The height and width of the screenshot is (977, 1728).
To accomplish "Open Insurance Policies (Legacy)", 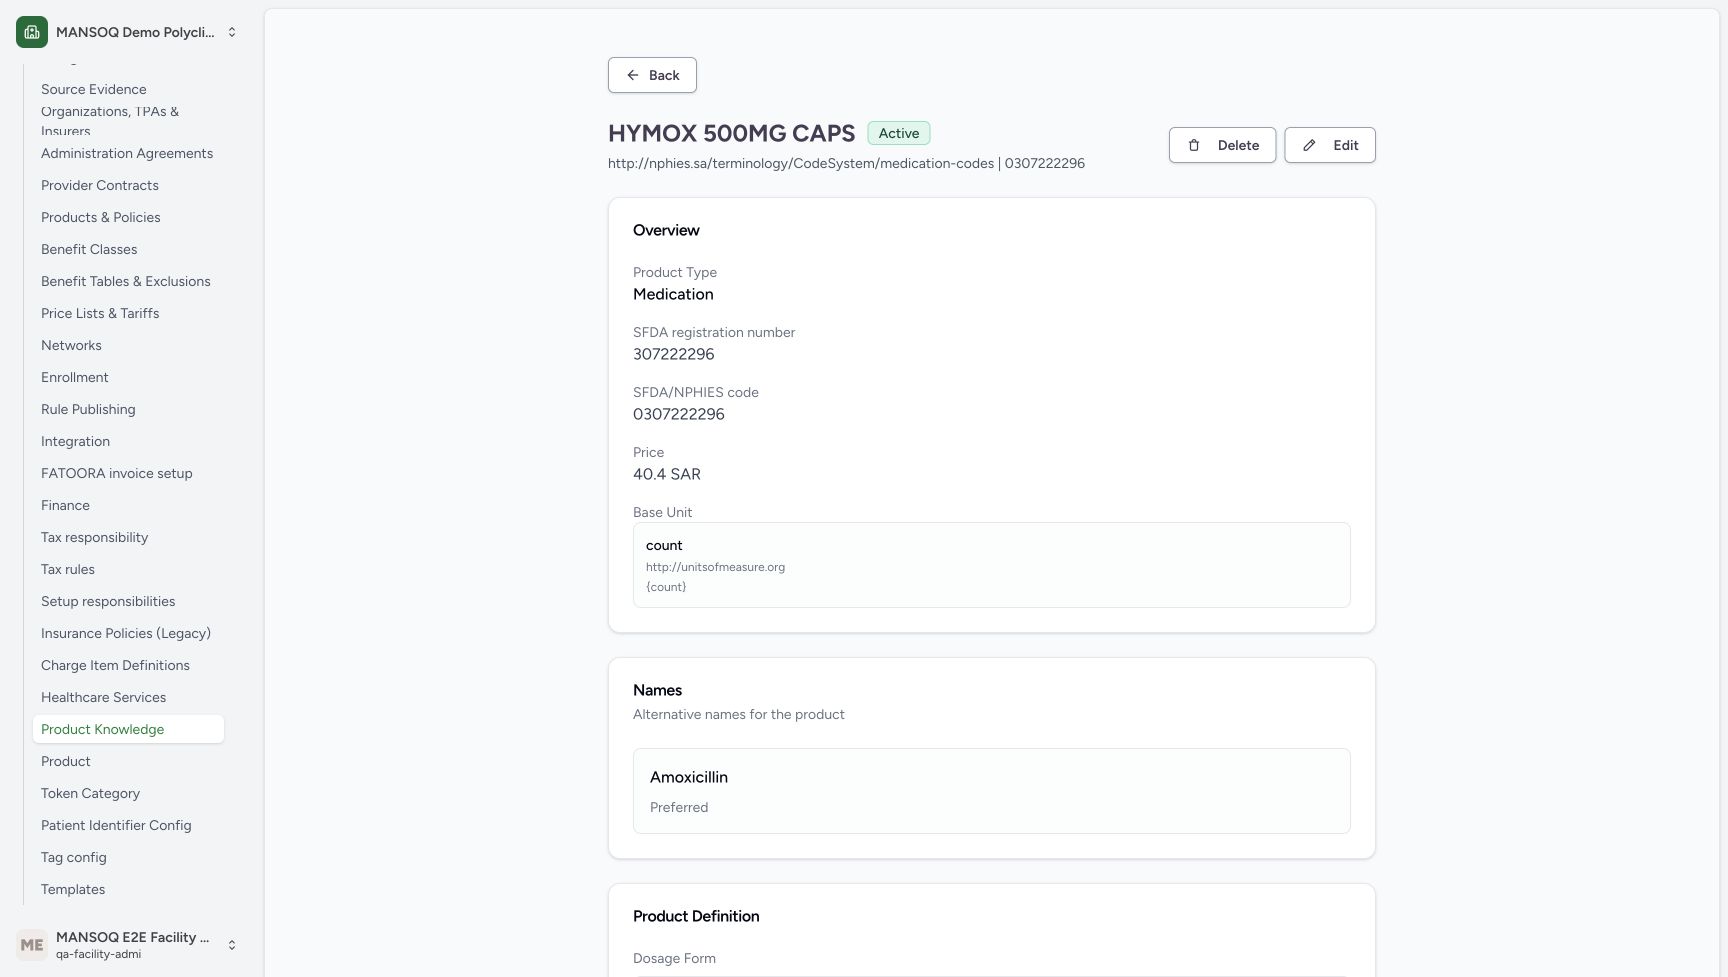I will coord(126,633).
